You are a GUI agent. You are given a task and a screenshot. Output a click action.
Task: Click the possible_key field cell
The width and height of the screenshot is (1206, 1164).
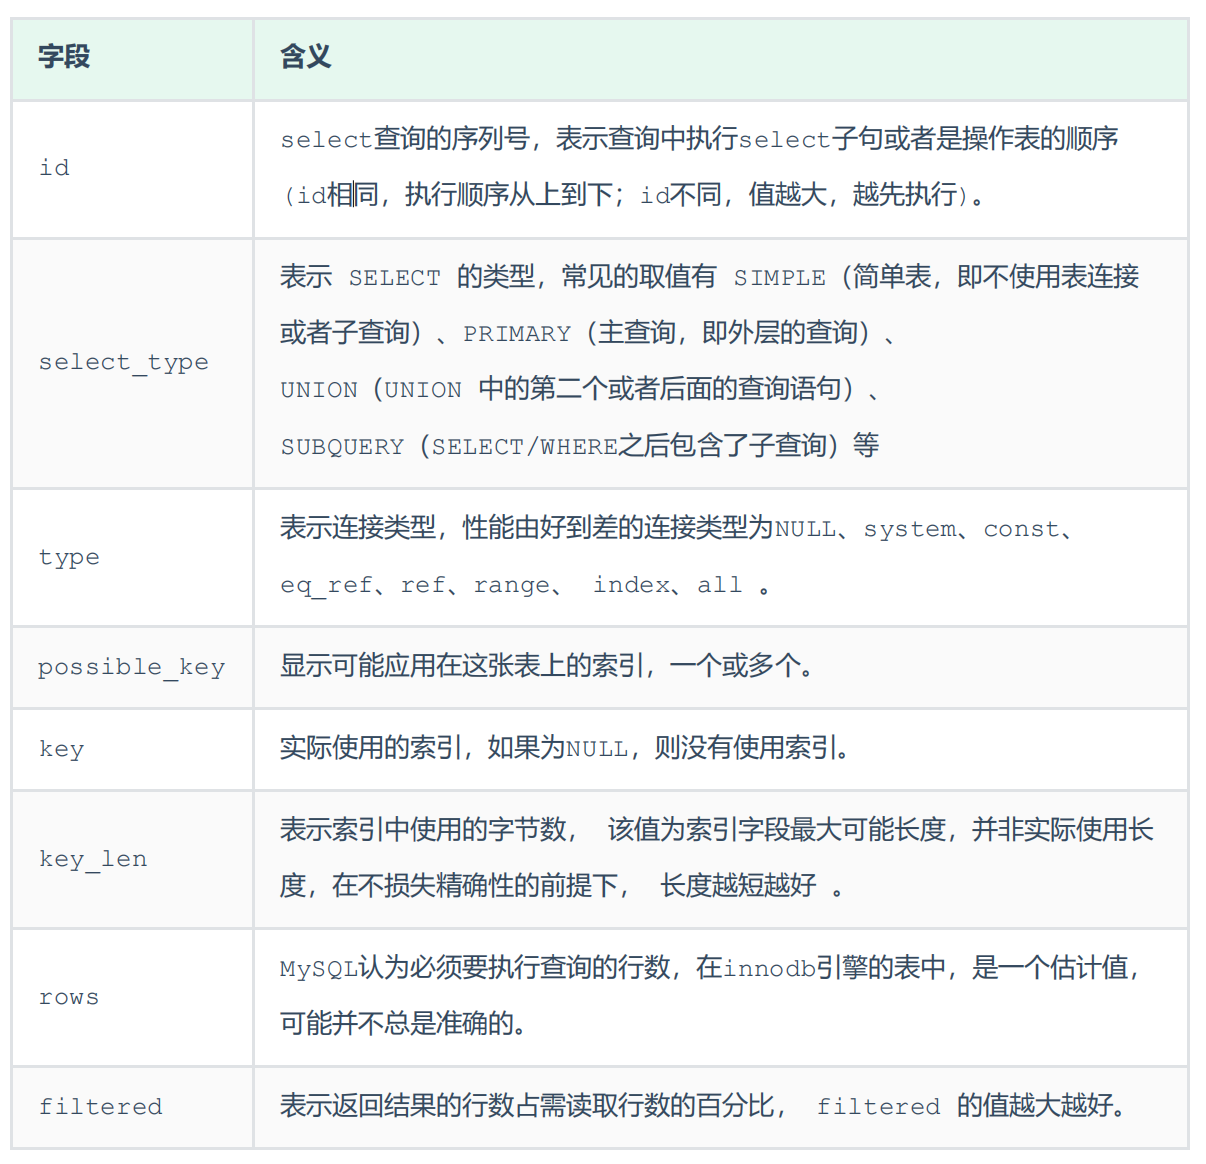point(132,667)
